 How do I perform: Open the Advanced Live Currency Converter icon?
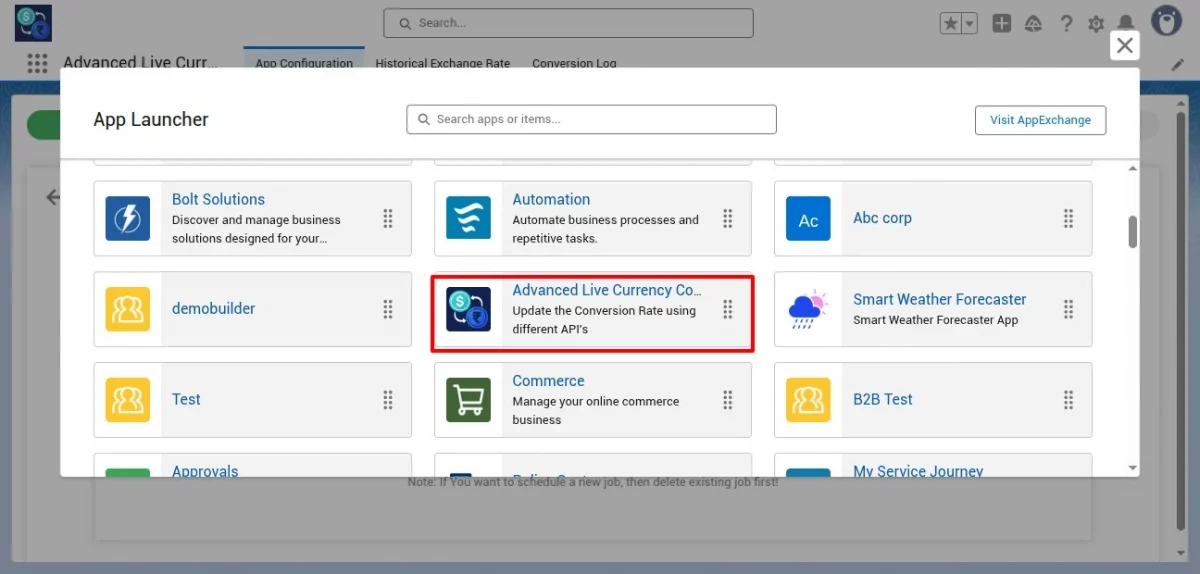point(468,309)
